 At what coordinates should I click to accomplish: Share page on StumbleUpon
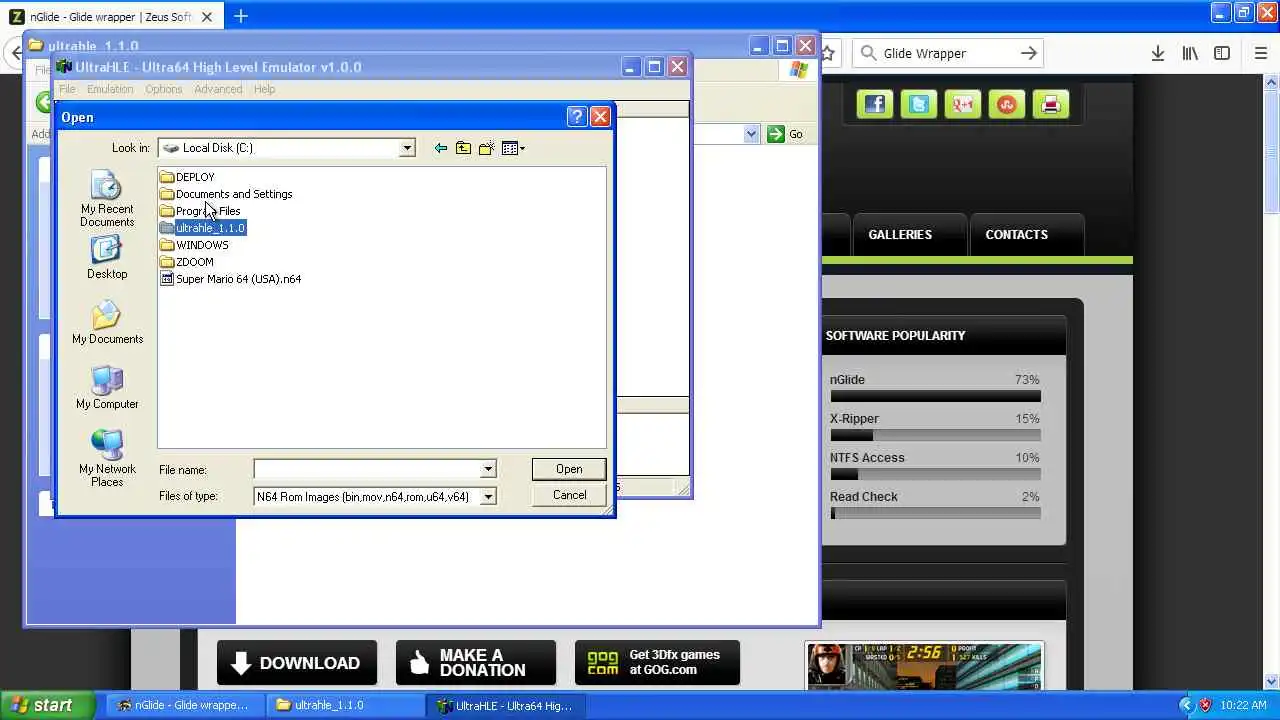pyautogui.click(x=1007, y=104)
